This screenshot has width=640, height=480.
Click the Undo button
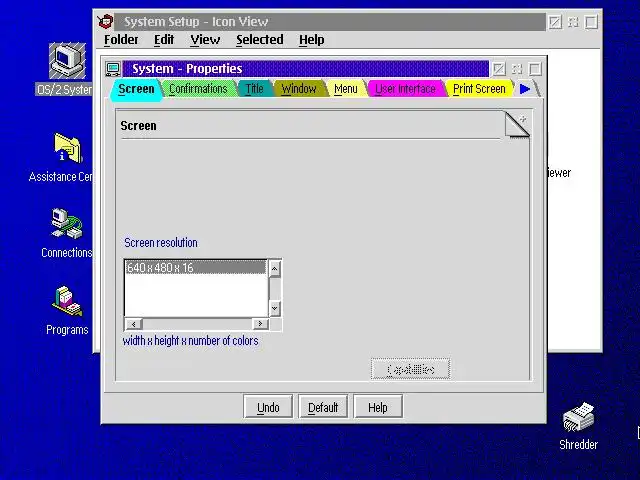tap(268, 407)
